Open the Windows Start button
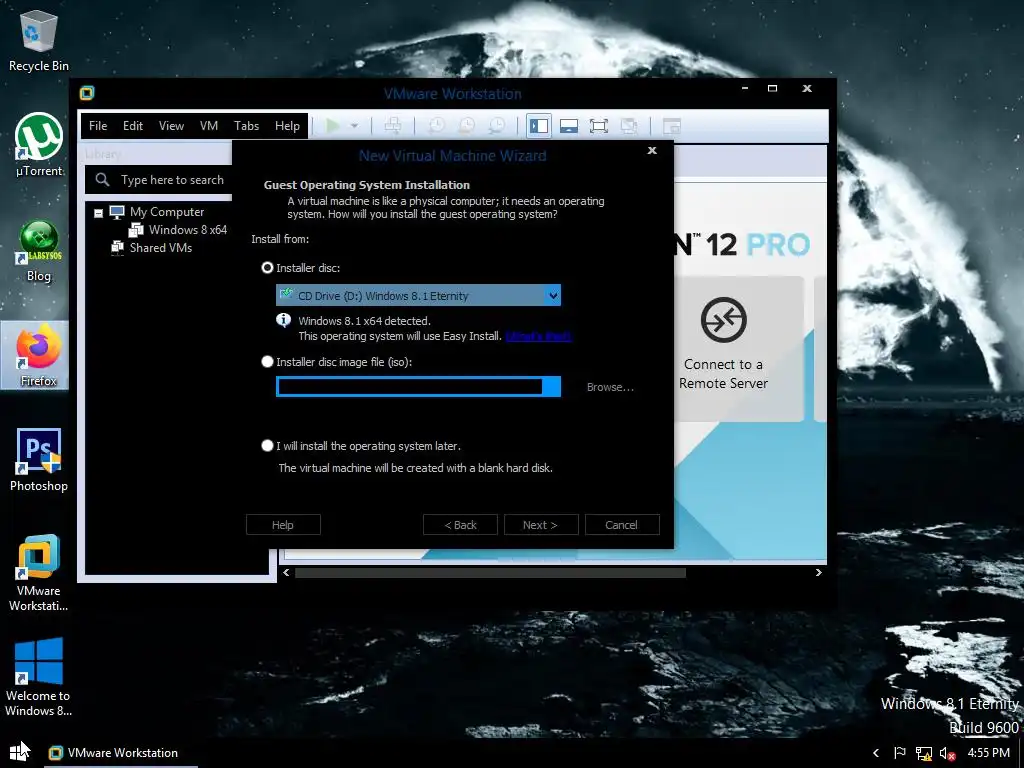The height and width of the screenshot is (768, 1024). (x=20, y=752)
